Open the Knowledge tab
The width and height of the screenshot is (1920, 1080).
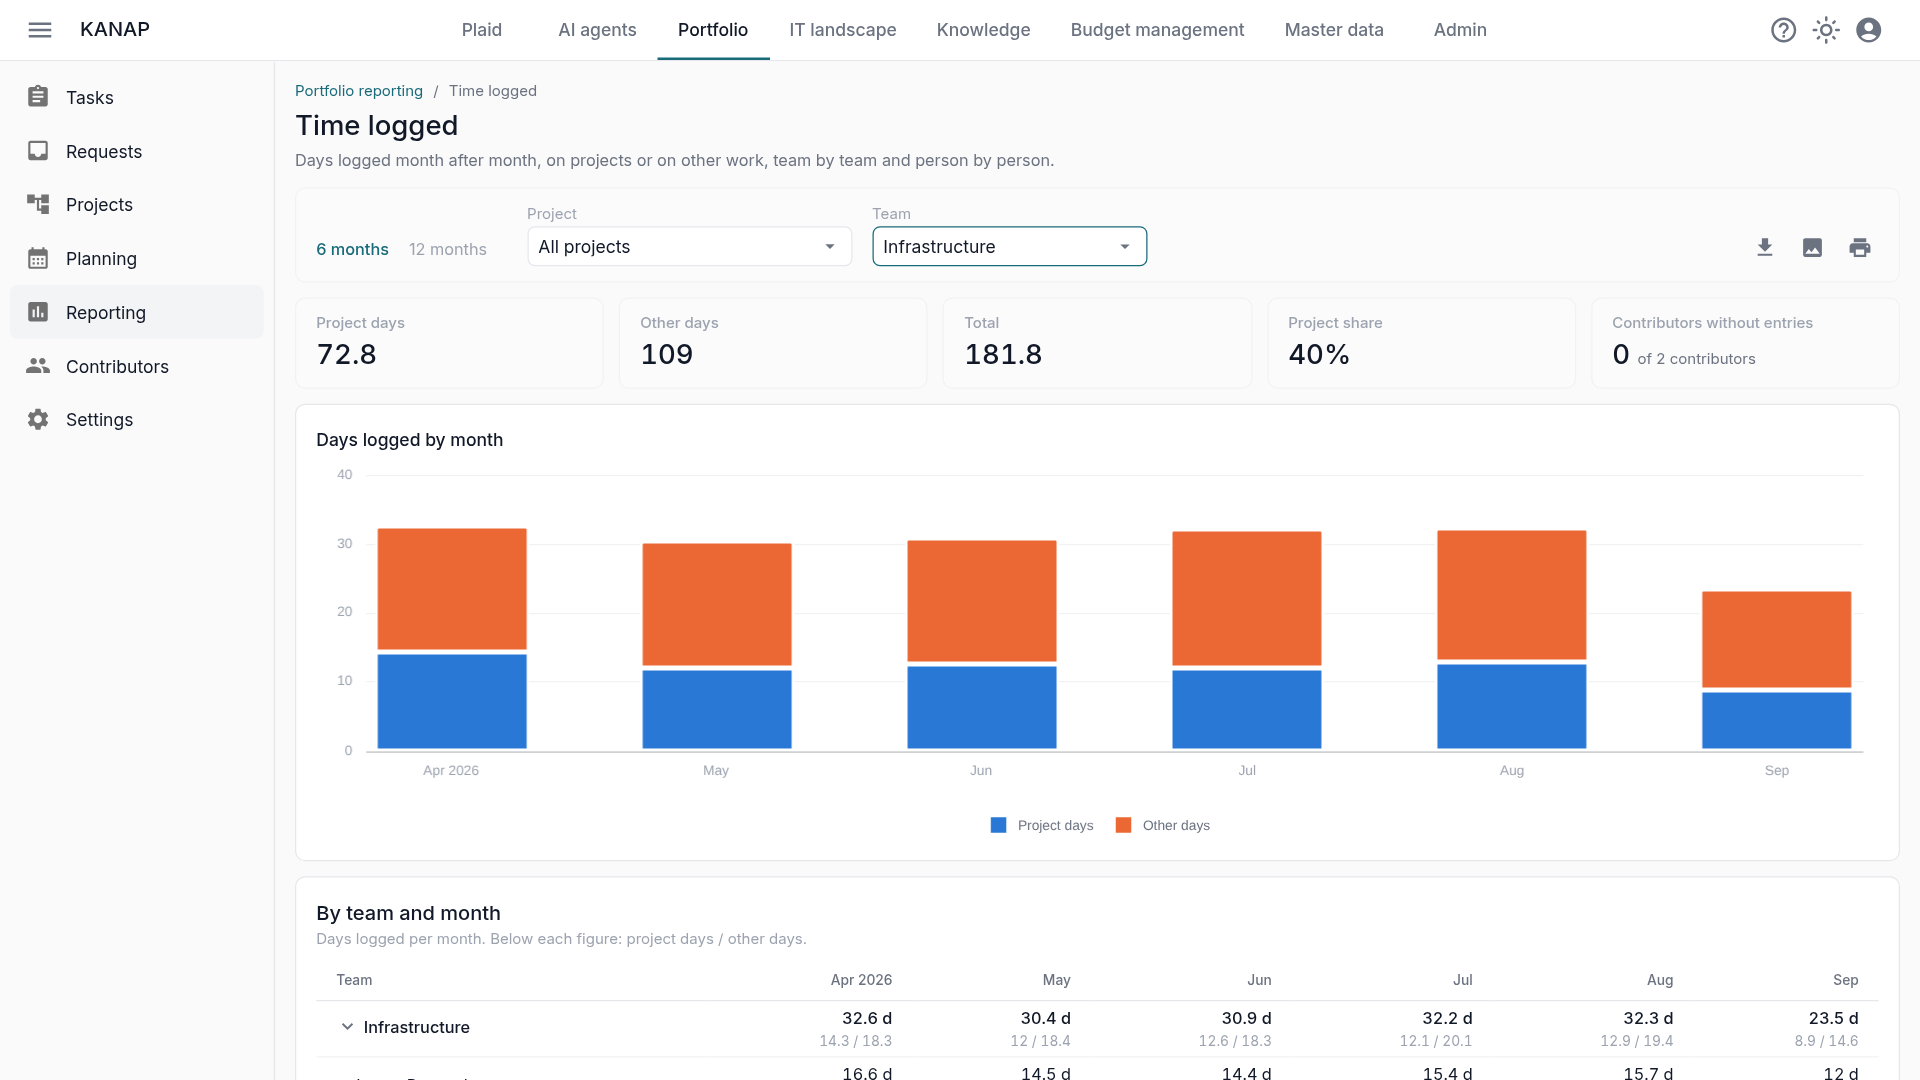coord(983,30)
